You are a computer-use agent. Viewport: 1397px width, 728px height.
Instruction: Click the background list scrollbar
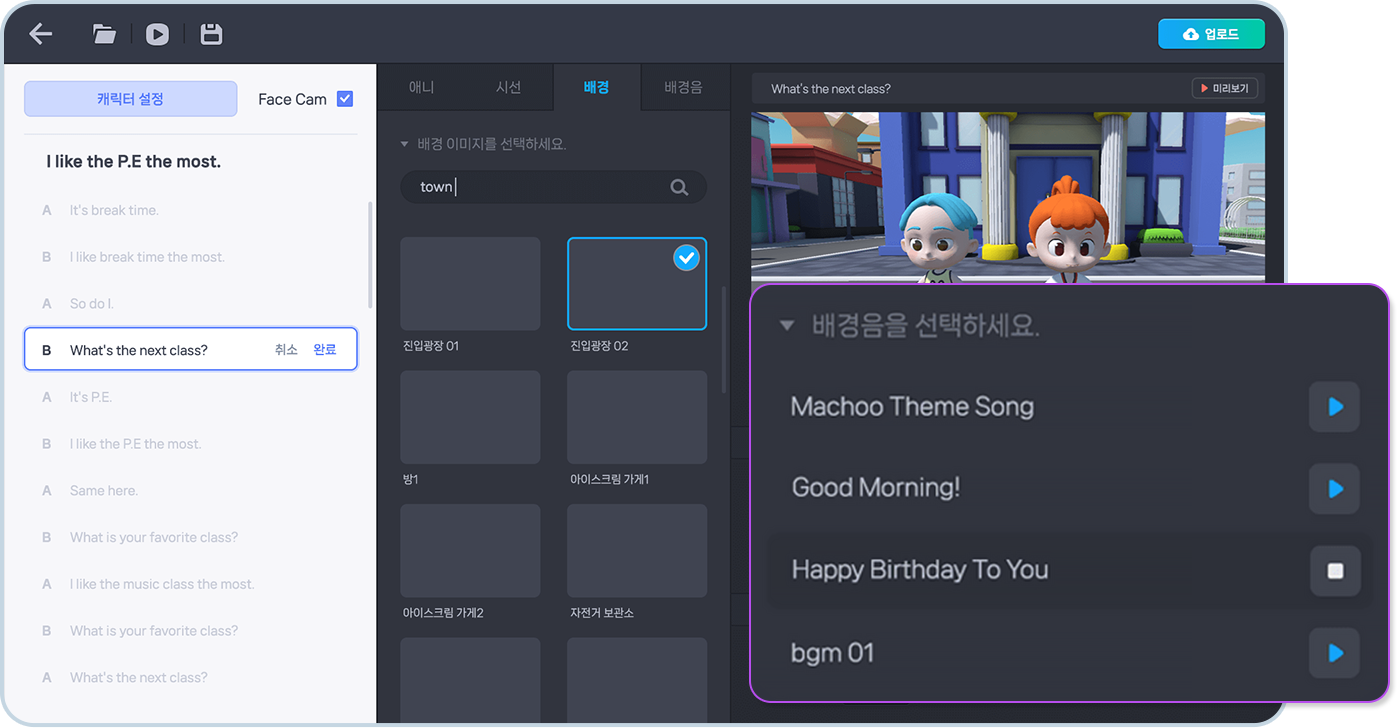pos(725,340)
